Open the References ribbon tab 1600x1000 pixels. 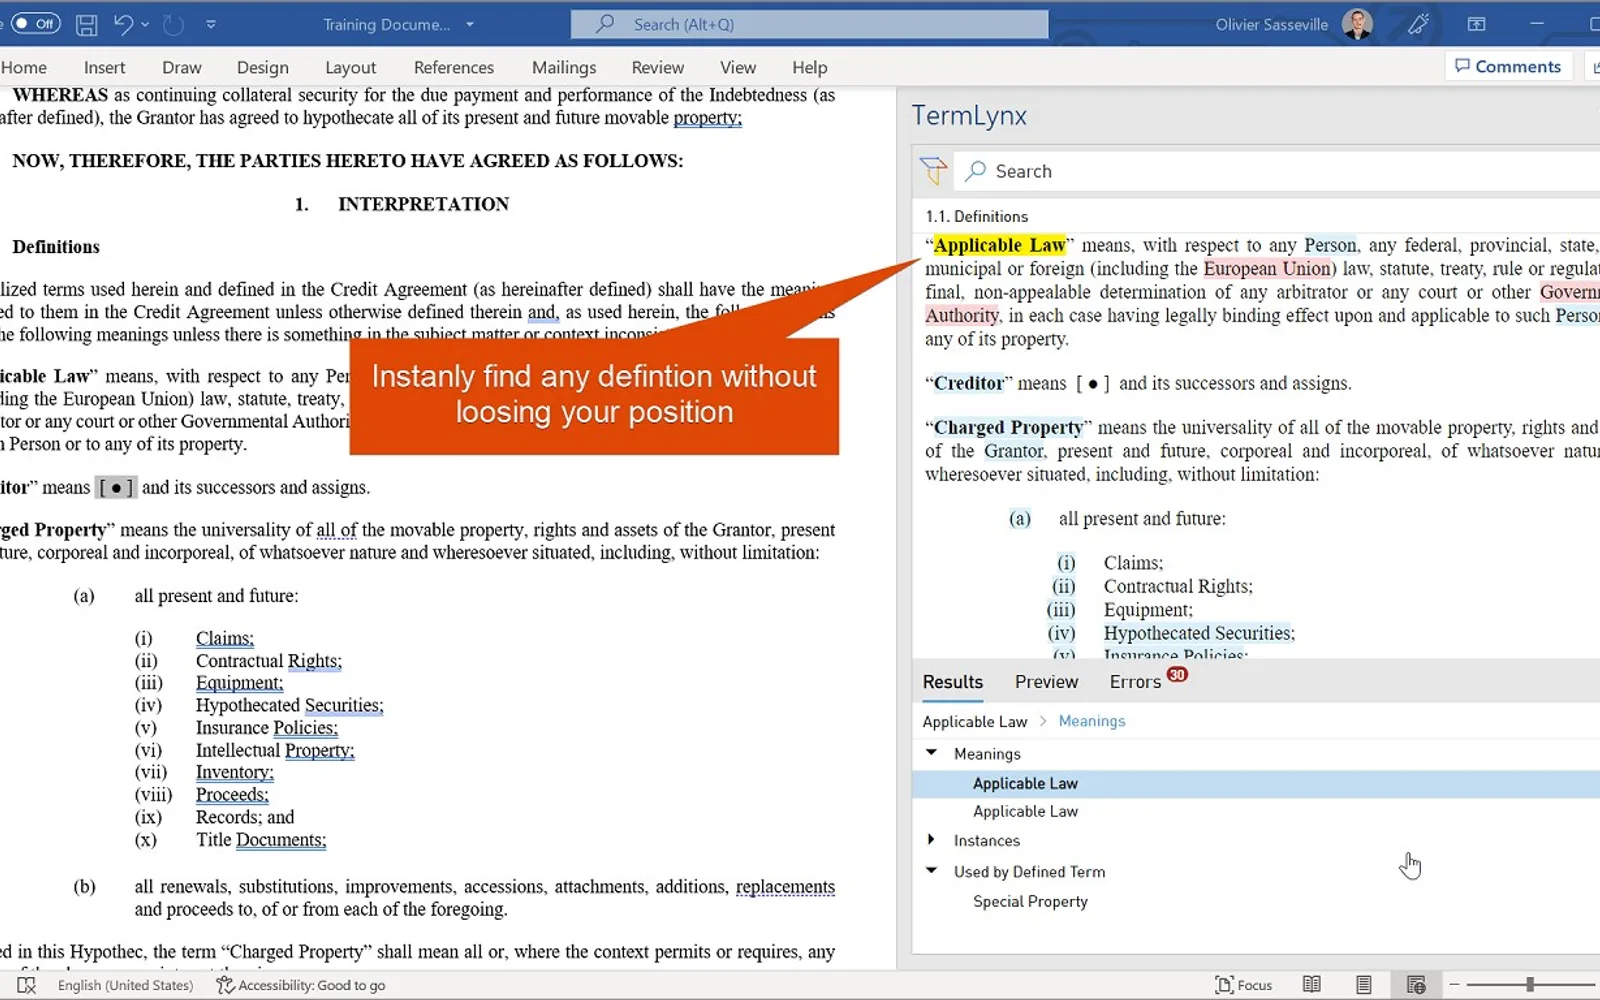[x=454, y=67]
